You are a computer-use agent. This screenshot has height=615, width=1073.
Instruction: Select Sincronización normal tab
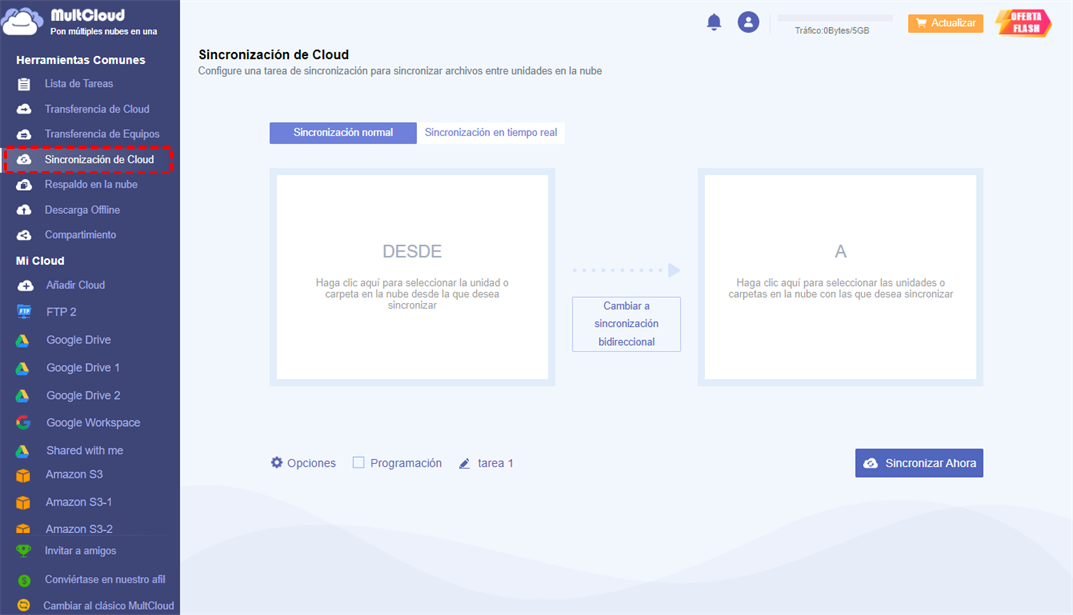(x=343, y=133)
